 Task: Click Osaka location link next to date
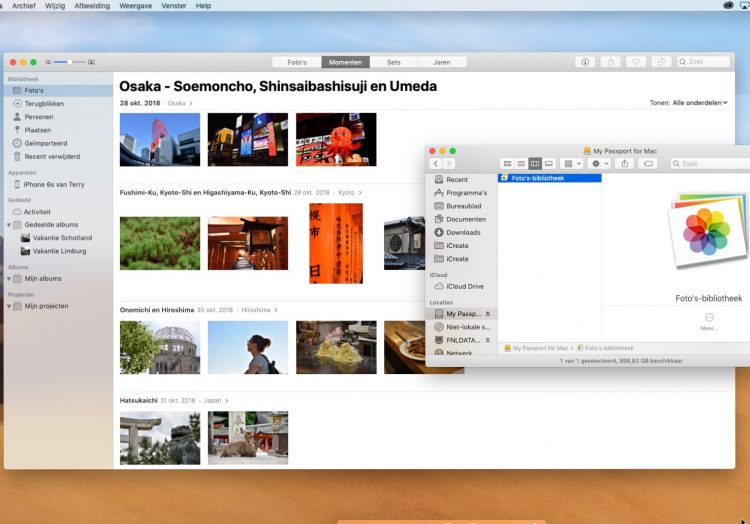click(x=178, y=103)
